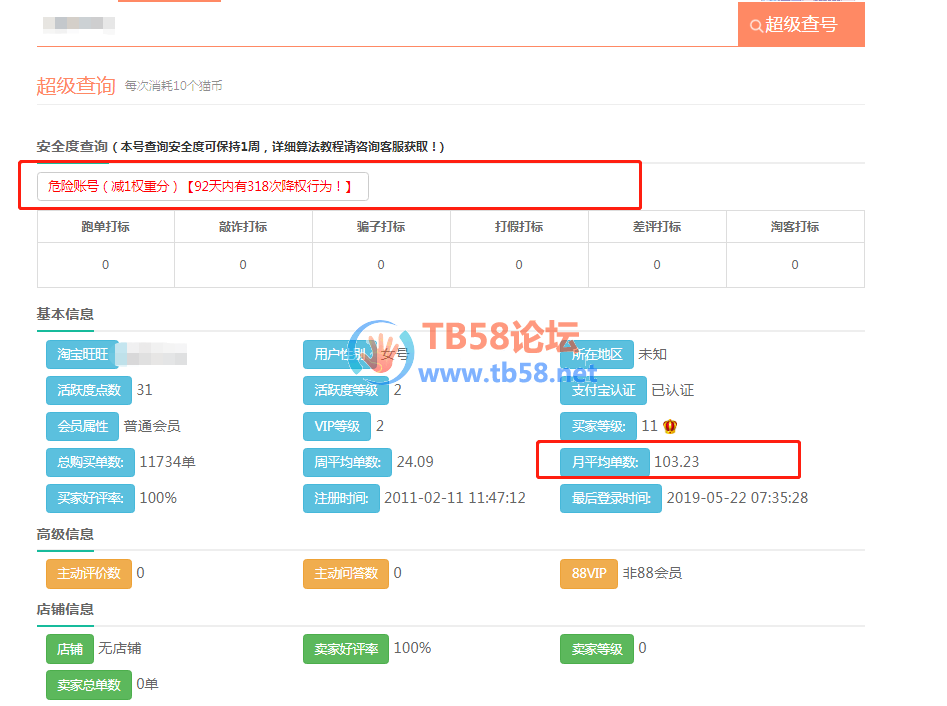Select the 活跃度点数 tag
This screenshot has width=947, height=706.
(88, 390)
